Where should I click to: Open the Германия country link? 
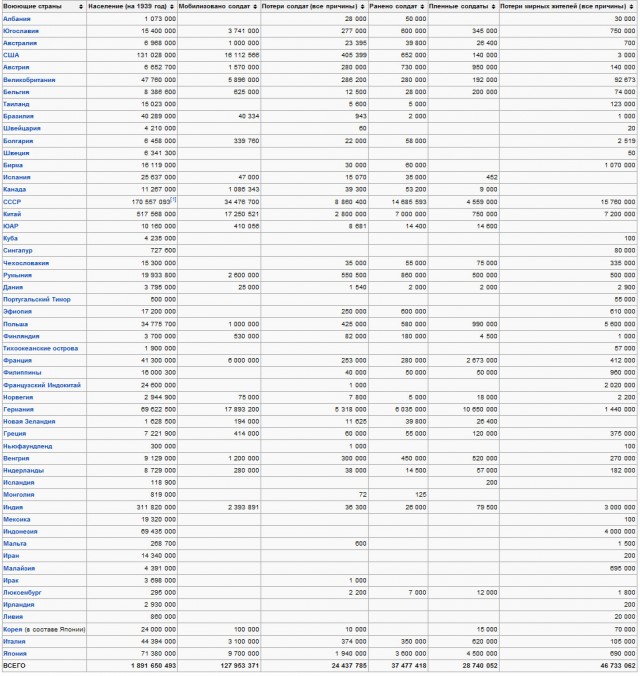click(x=20, y=408)
